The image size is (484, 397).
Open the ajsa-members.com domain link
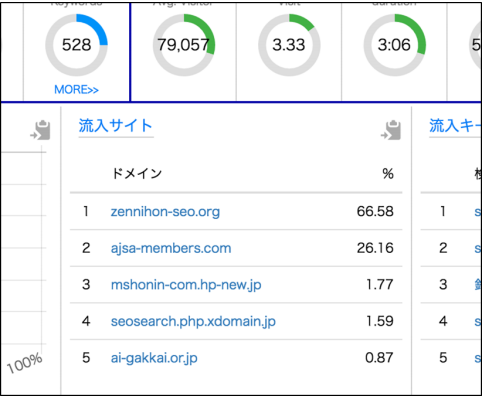[x=171, y=248]
